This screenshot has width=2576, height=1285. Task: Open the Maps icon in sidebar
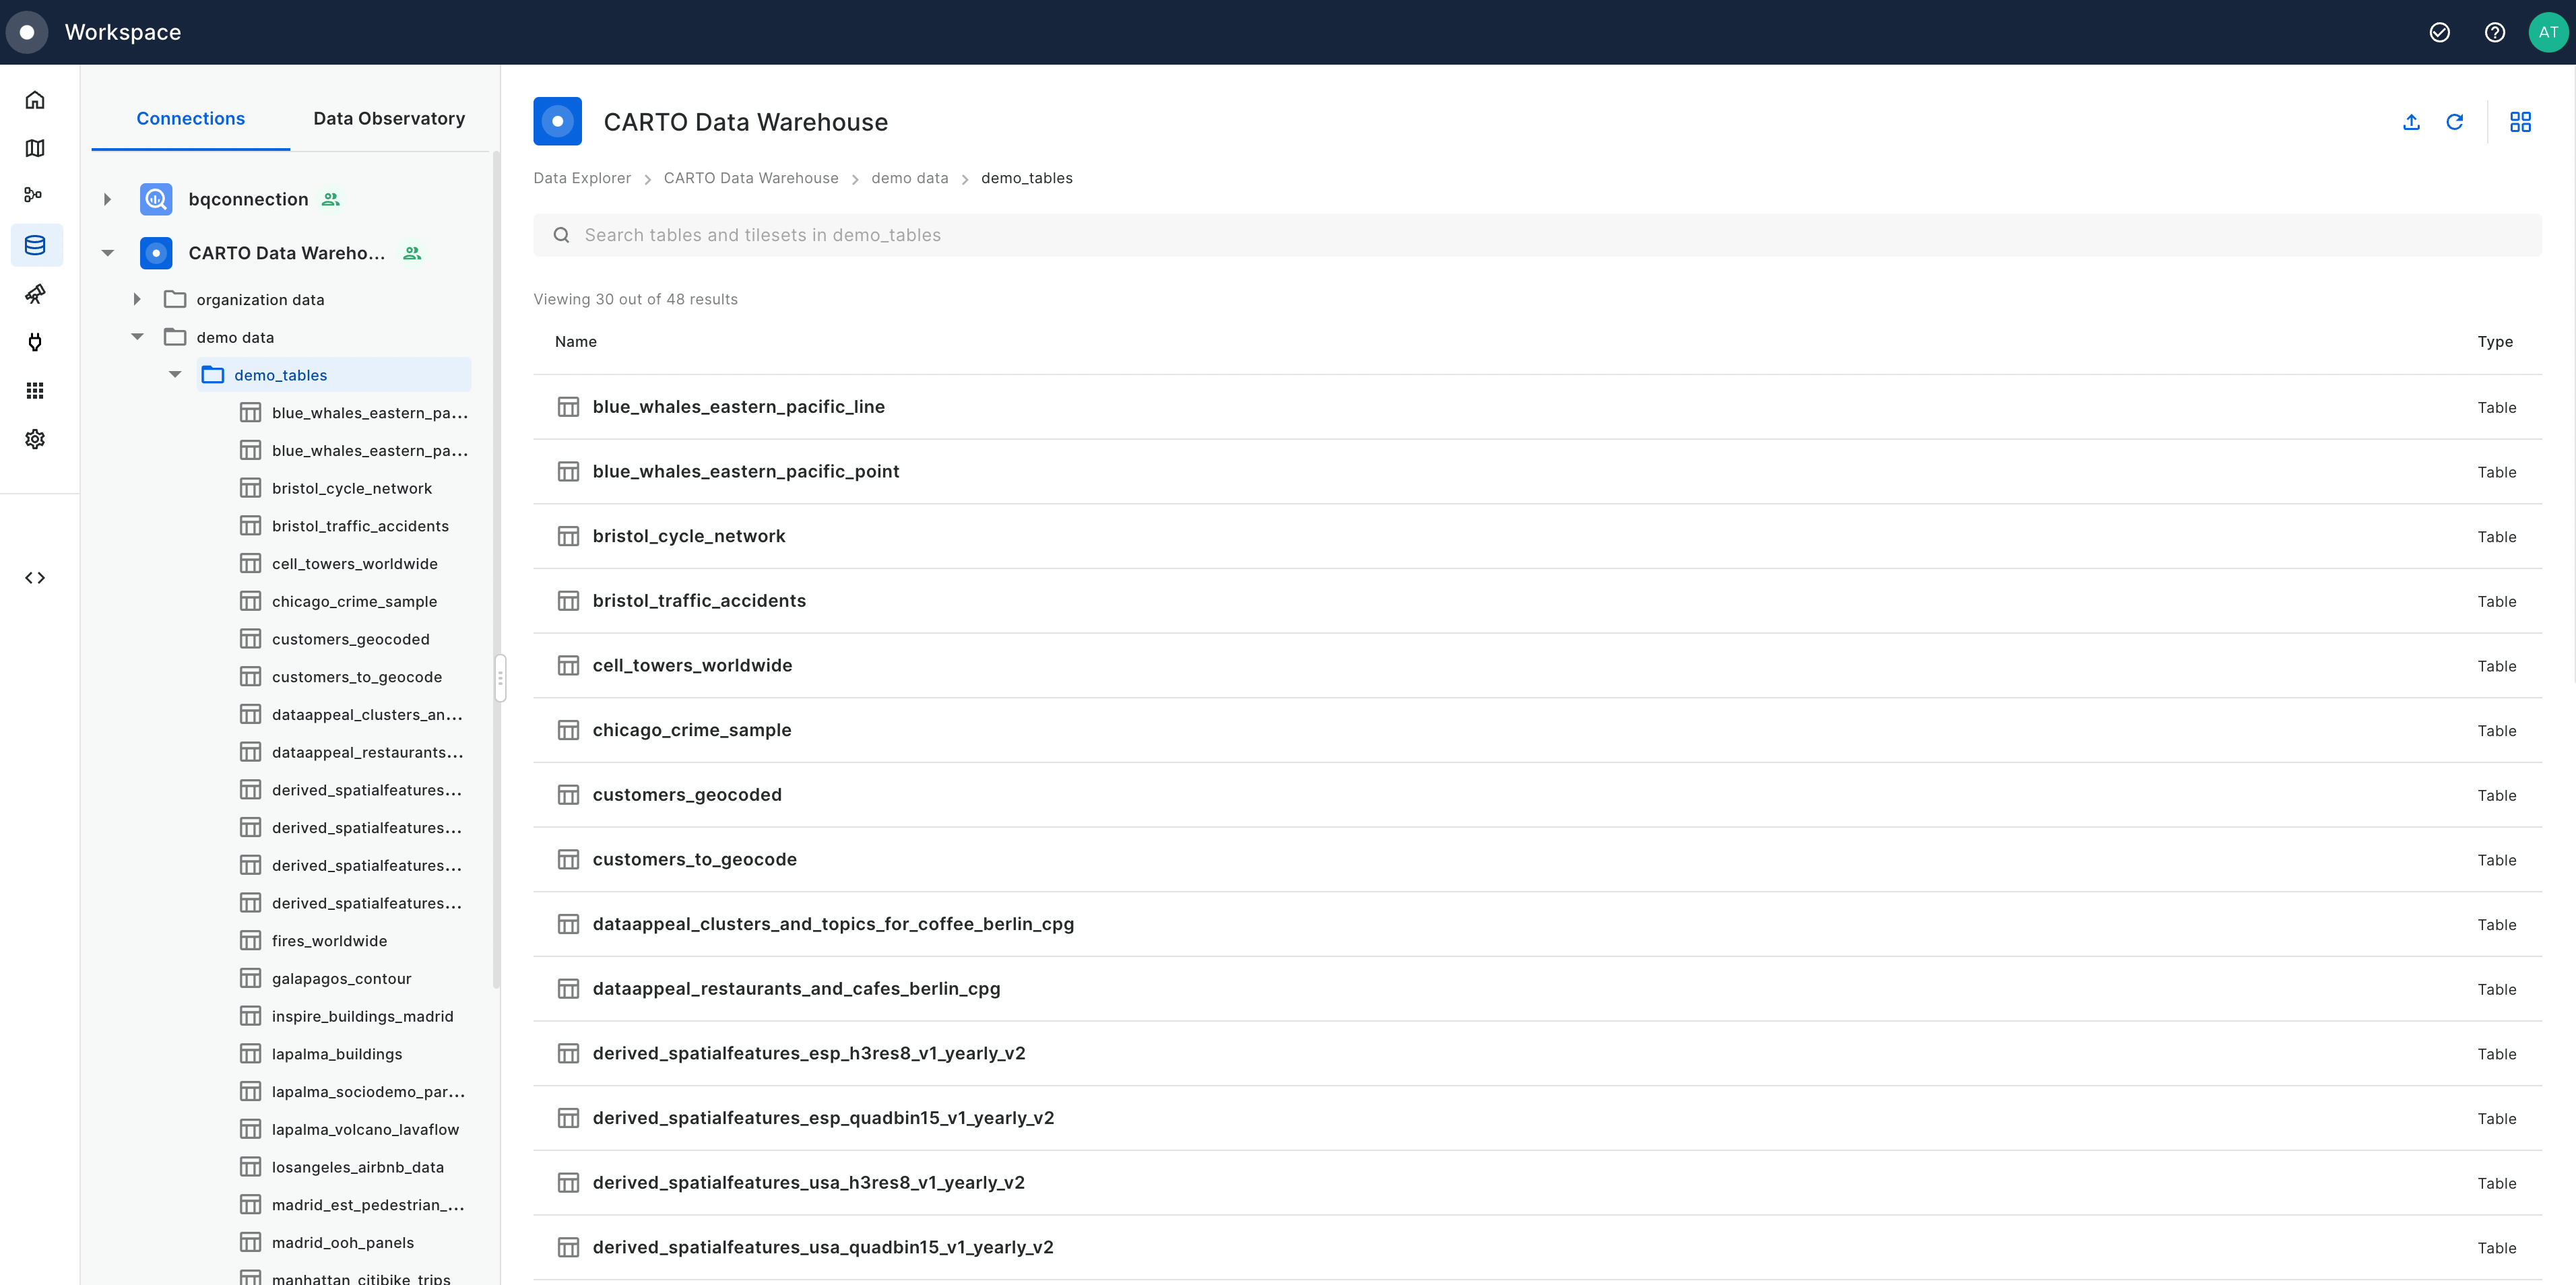tap(35, 148)
